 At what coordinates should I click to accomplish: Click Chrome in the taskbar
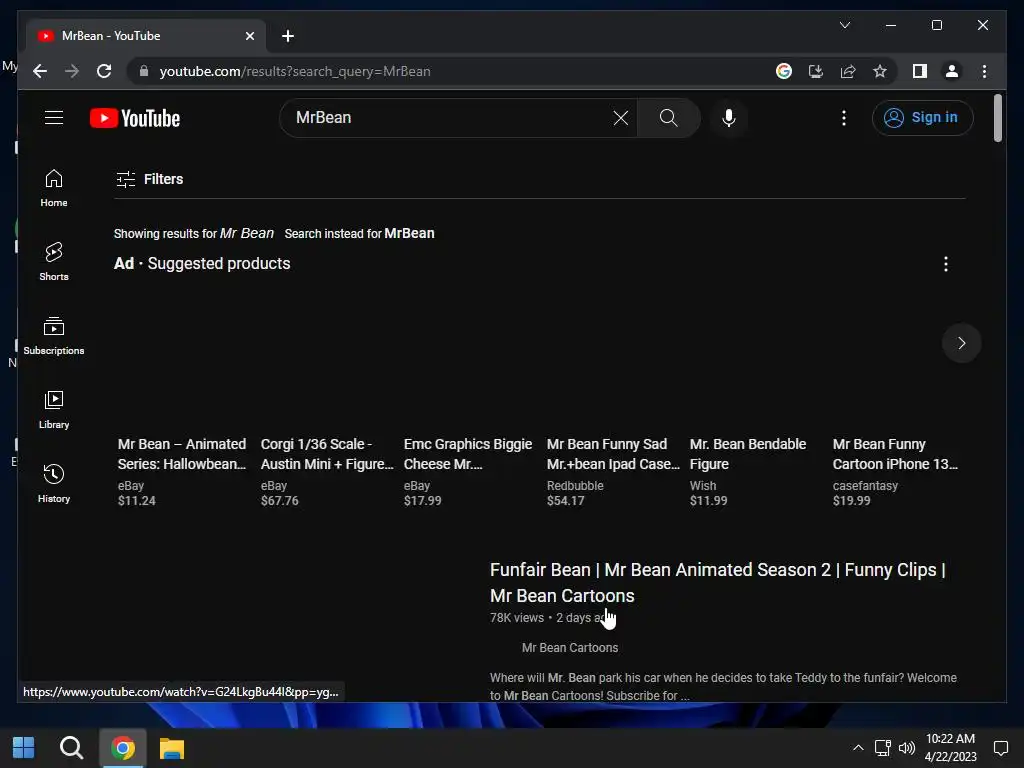[x=122, y=748]
